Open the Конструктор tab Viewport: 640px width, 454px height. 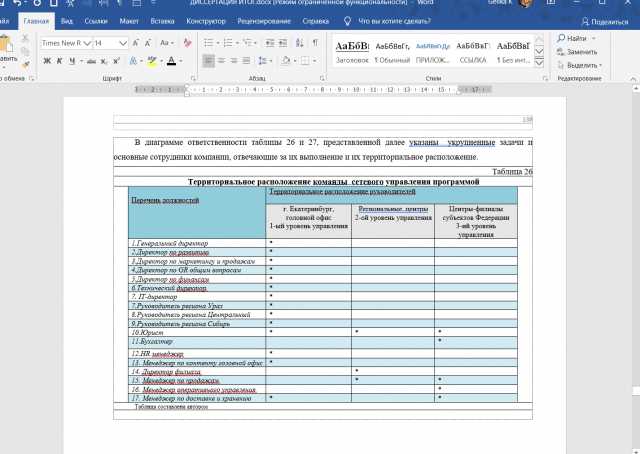click(x=206, y=21)
